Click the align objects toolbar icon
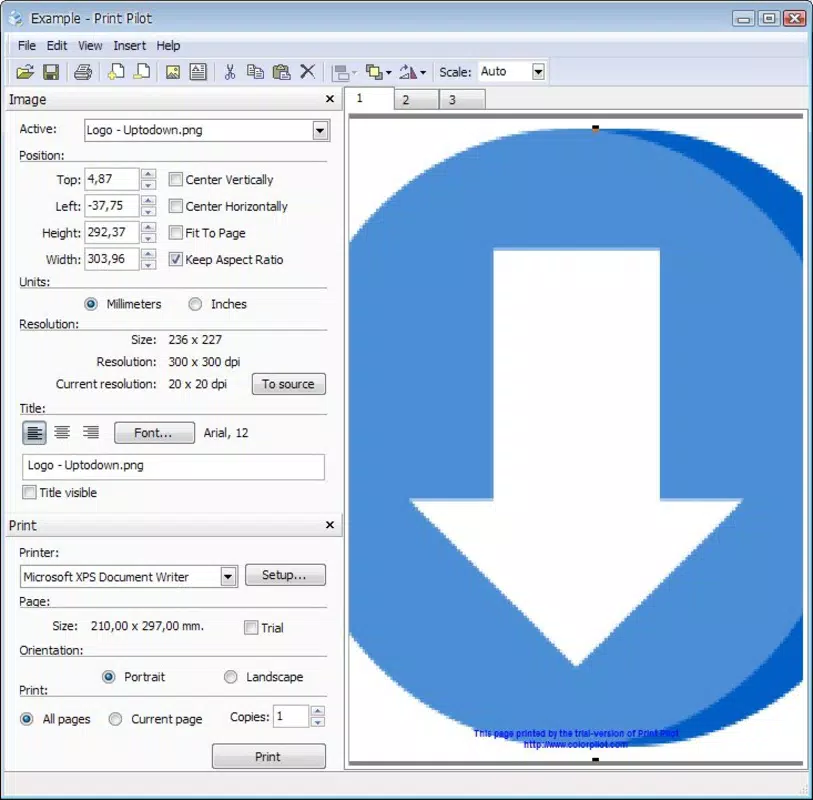 pos(341,72)
